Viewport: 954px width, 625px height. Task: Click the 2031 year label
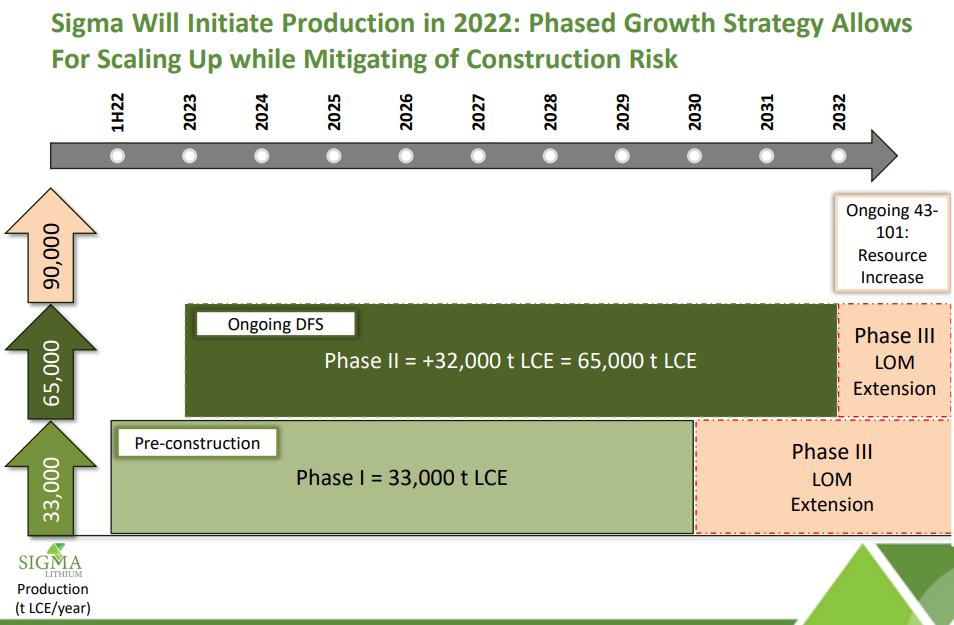click(x=767, y=113)
